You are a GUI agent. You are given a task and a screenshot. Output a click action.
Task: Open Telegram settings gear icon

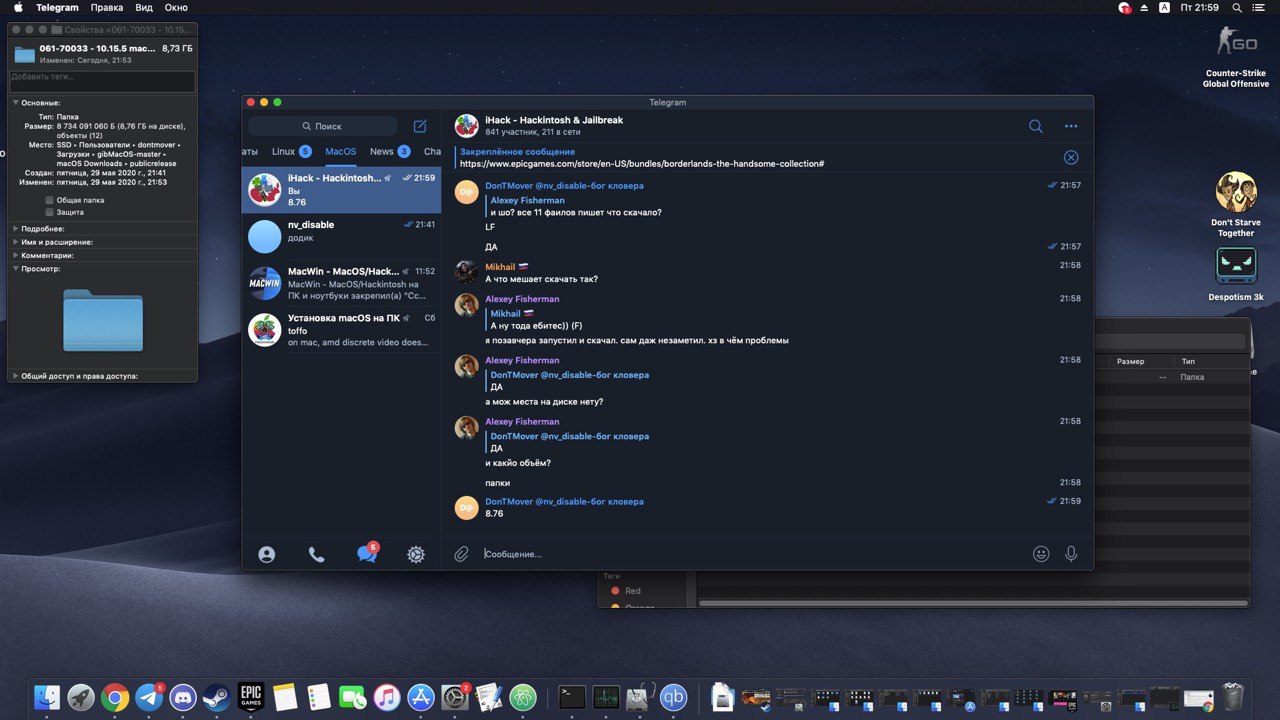[416, 554]
